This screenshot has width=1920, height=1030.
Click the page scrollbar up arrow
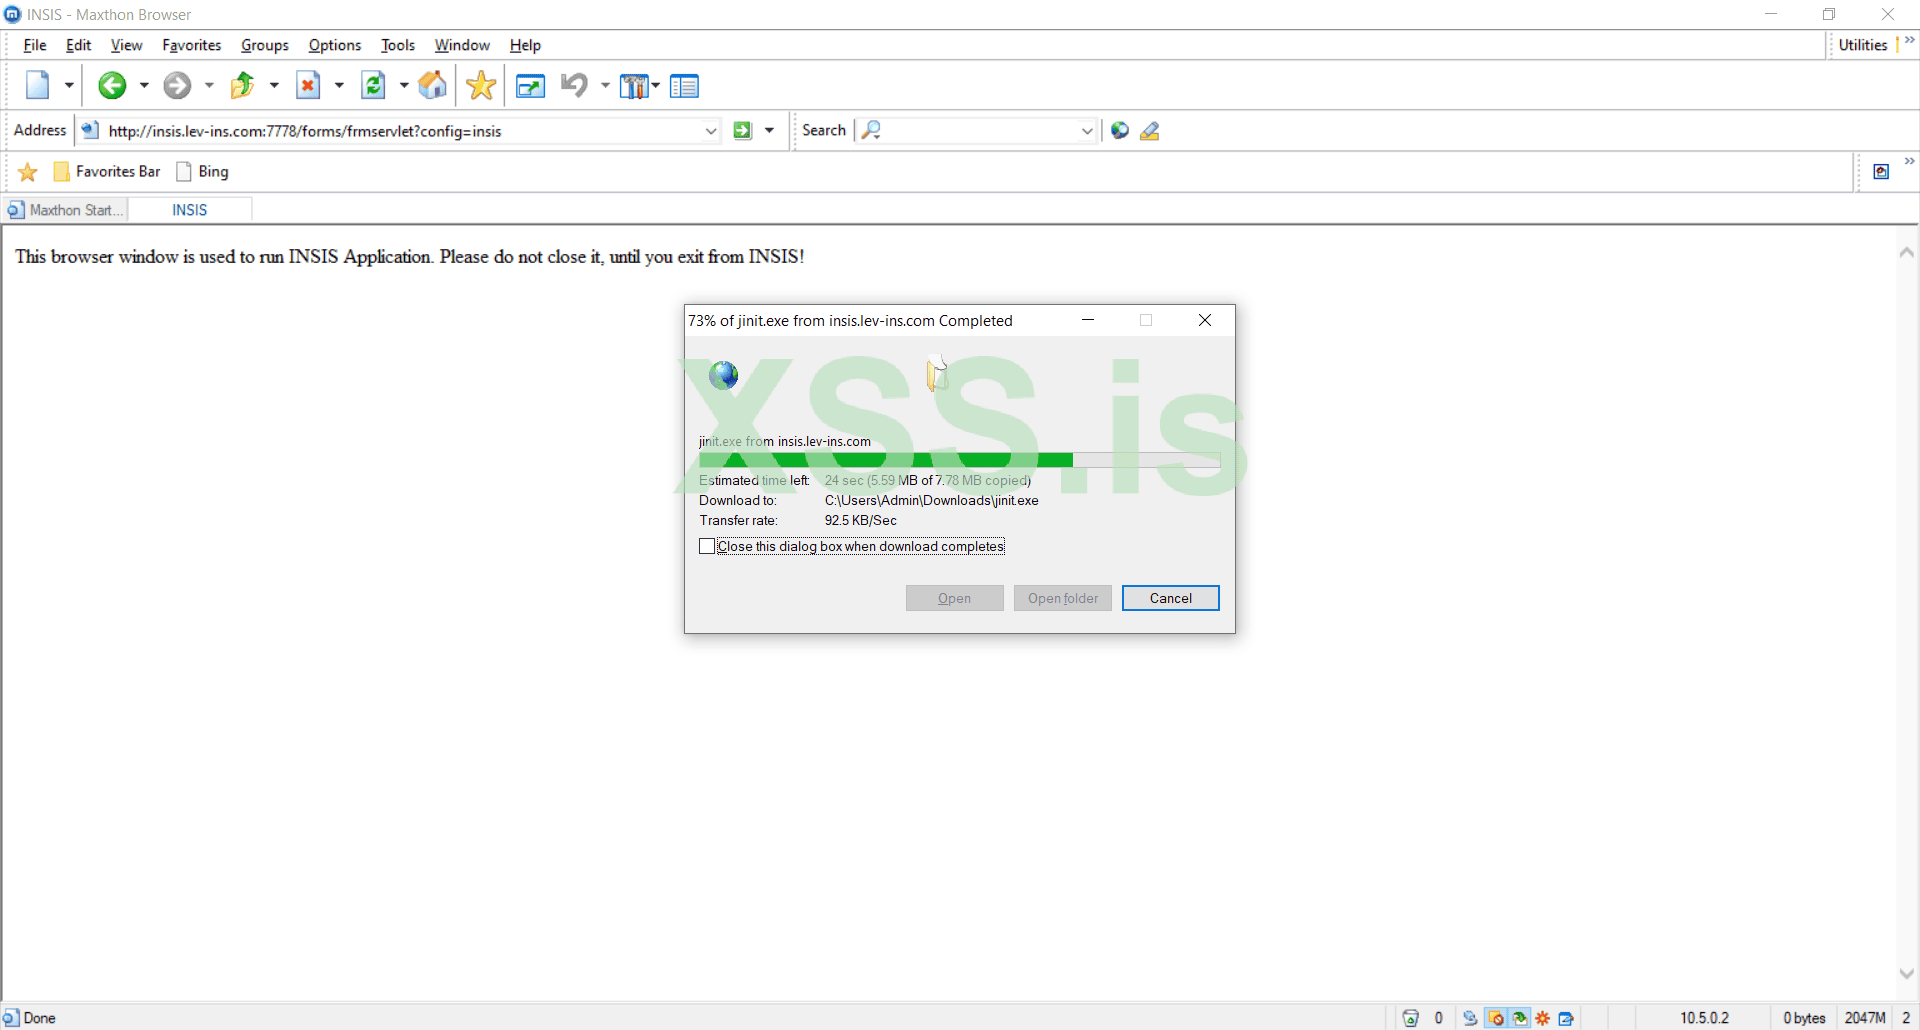pyautogui.click(x=1907, y=253)
